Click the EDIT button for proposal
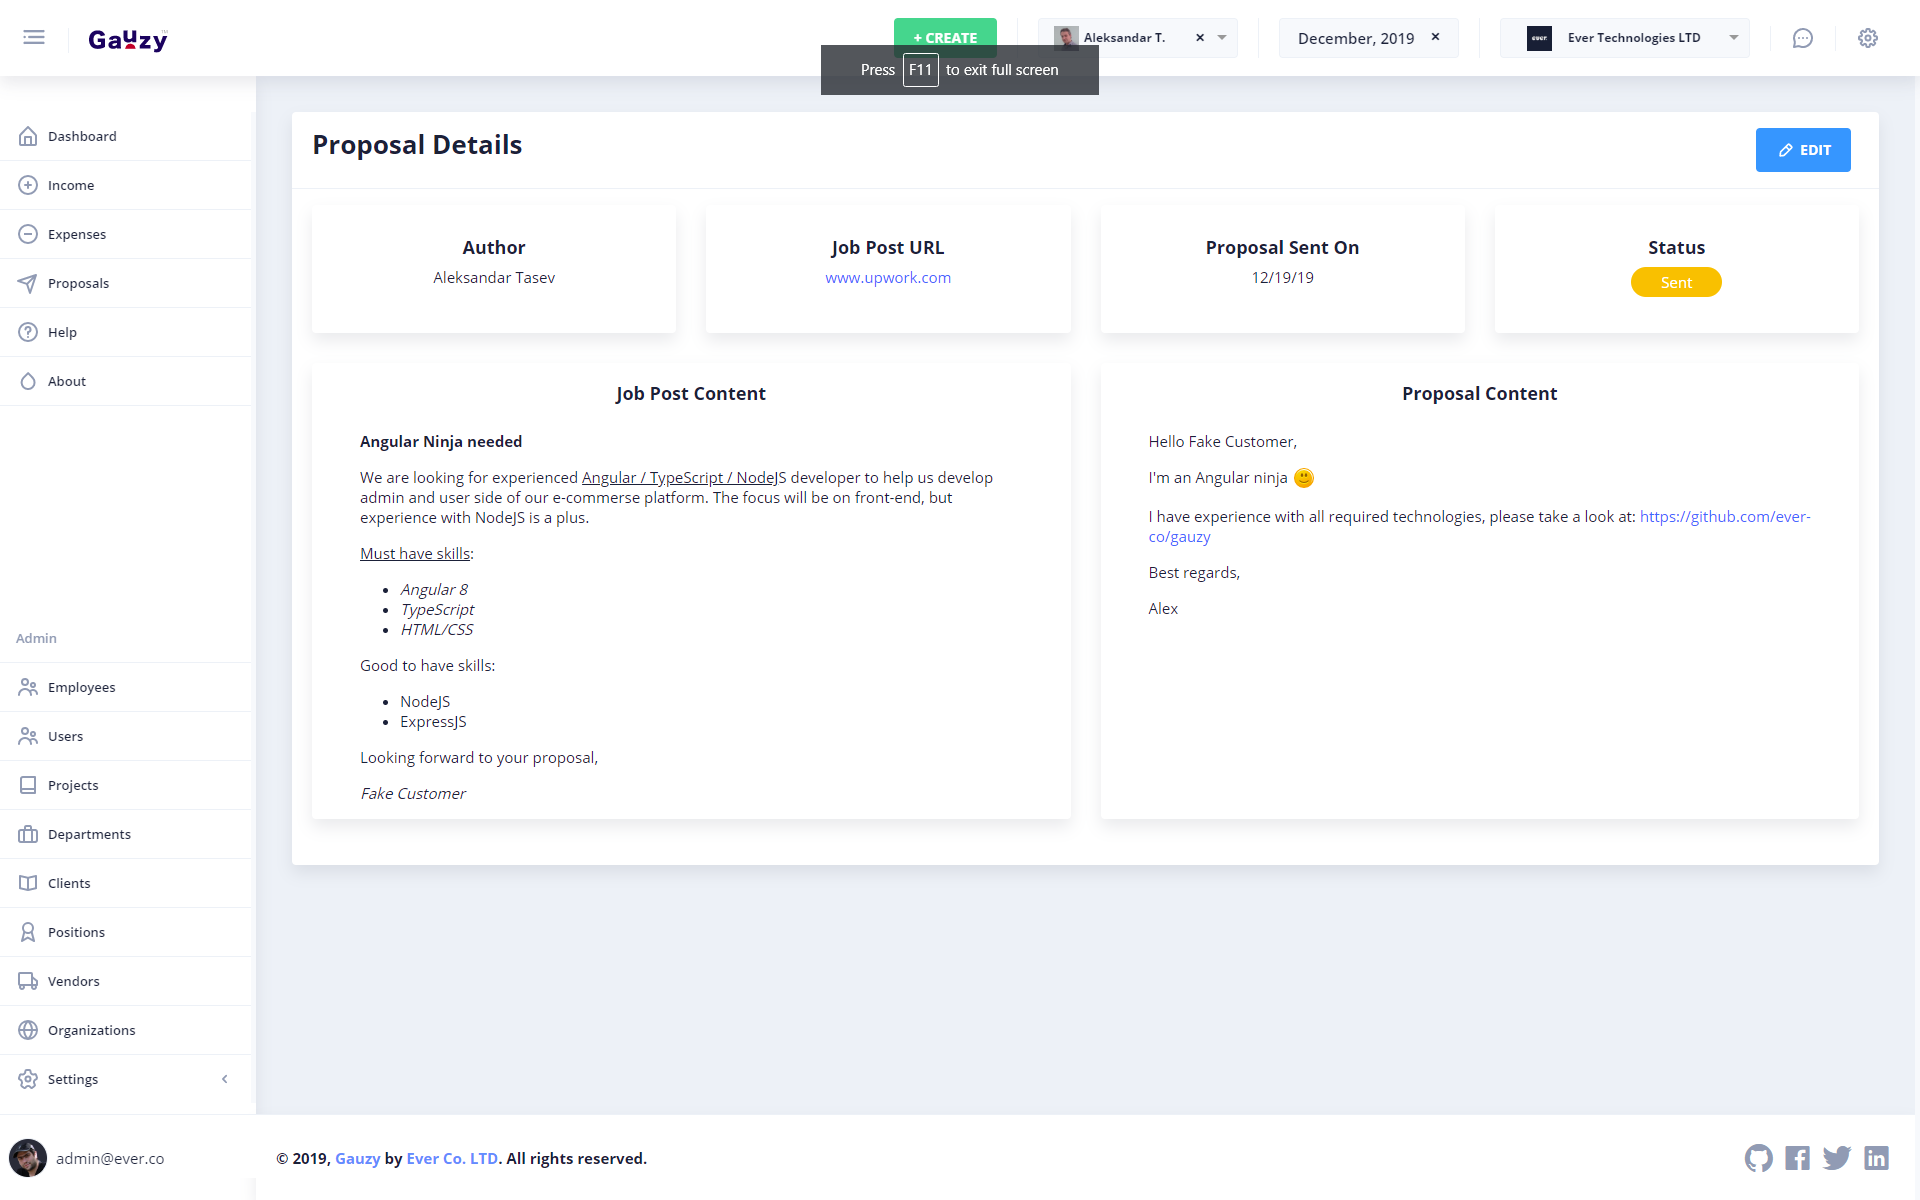 click(x=1803, y=149)
